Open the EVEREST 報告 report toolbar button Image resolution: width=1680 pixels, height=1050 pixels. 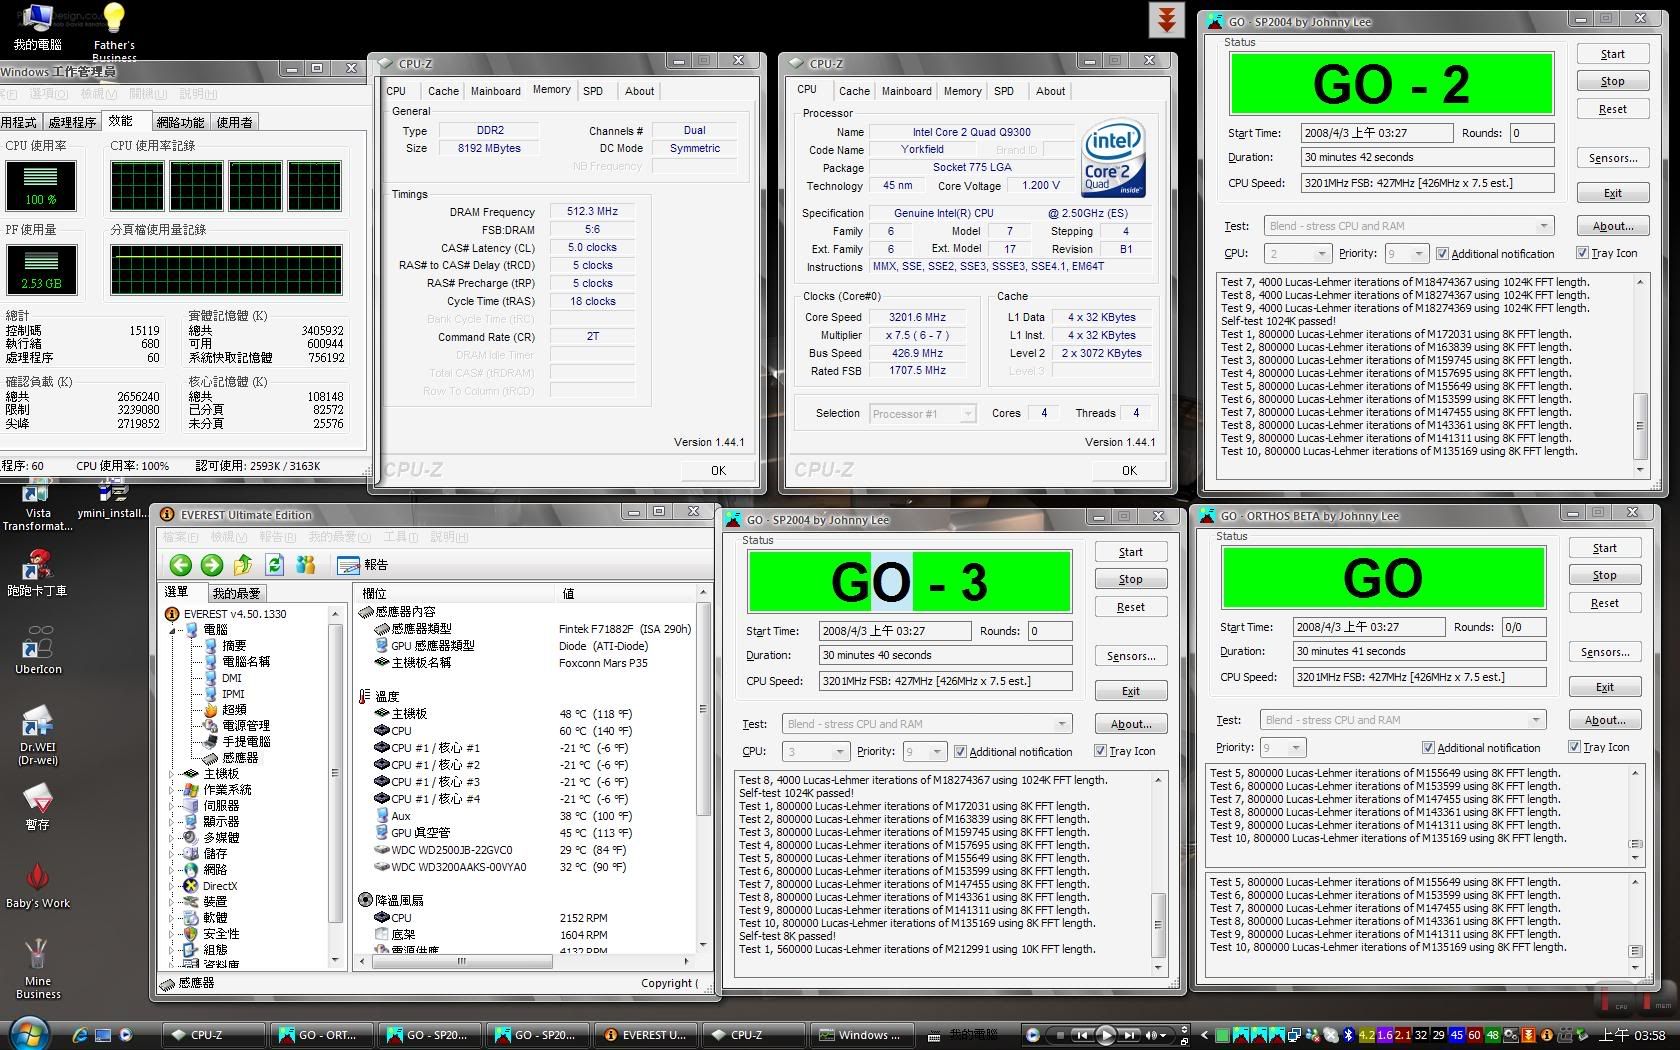click(363, 565)
